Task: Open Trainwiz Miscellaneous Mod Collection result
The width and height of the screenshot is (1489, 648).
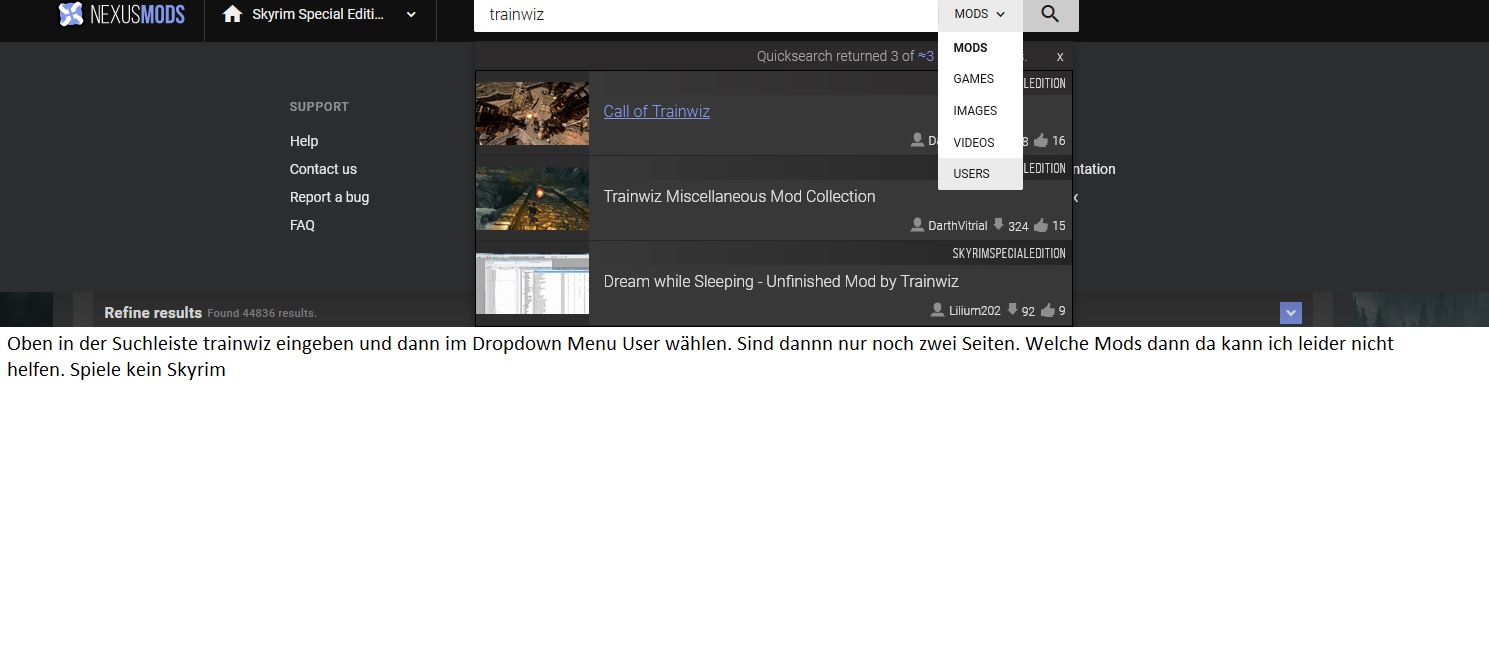Action: coord(739,196)
